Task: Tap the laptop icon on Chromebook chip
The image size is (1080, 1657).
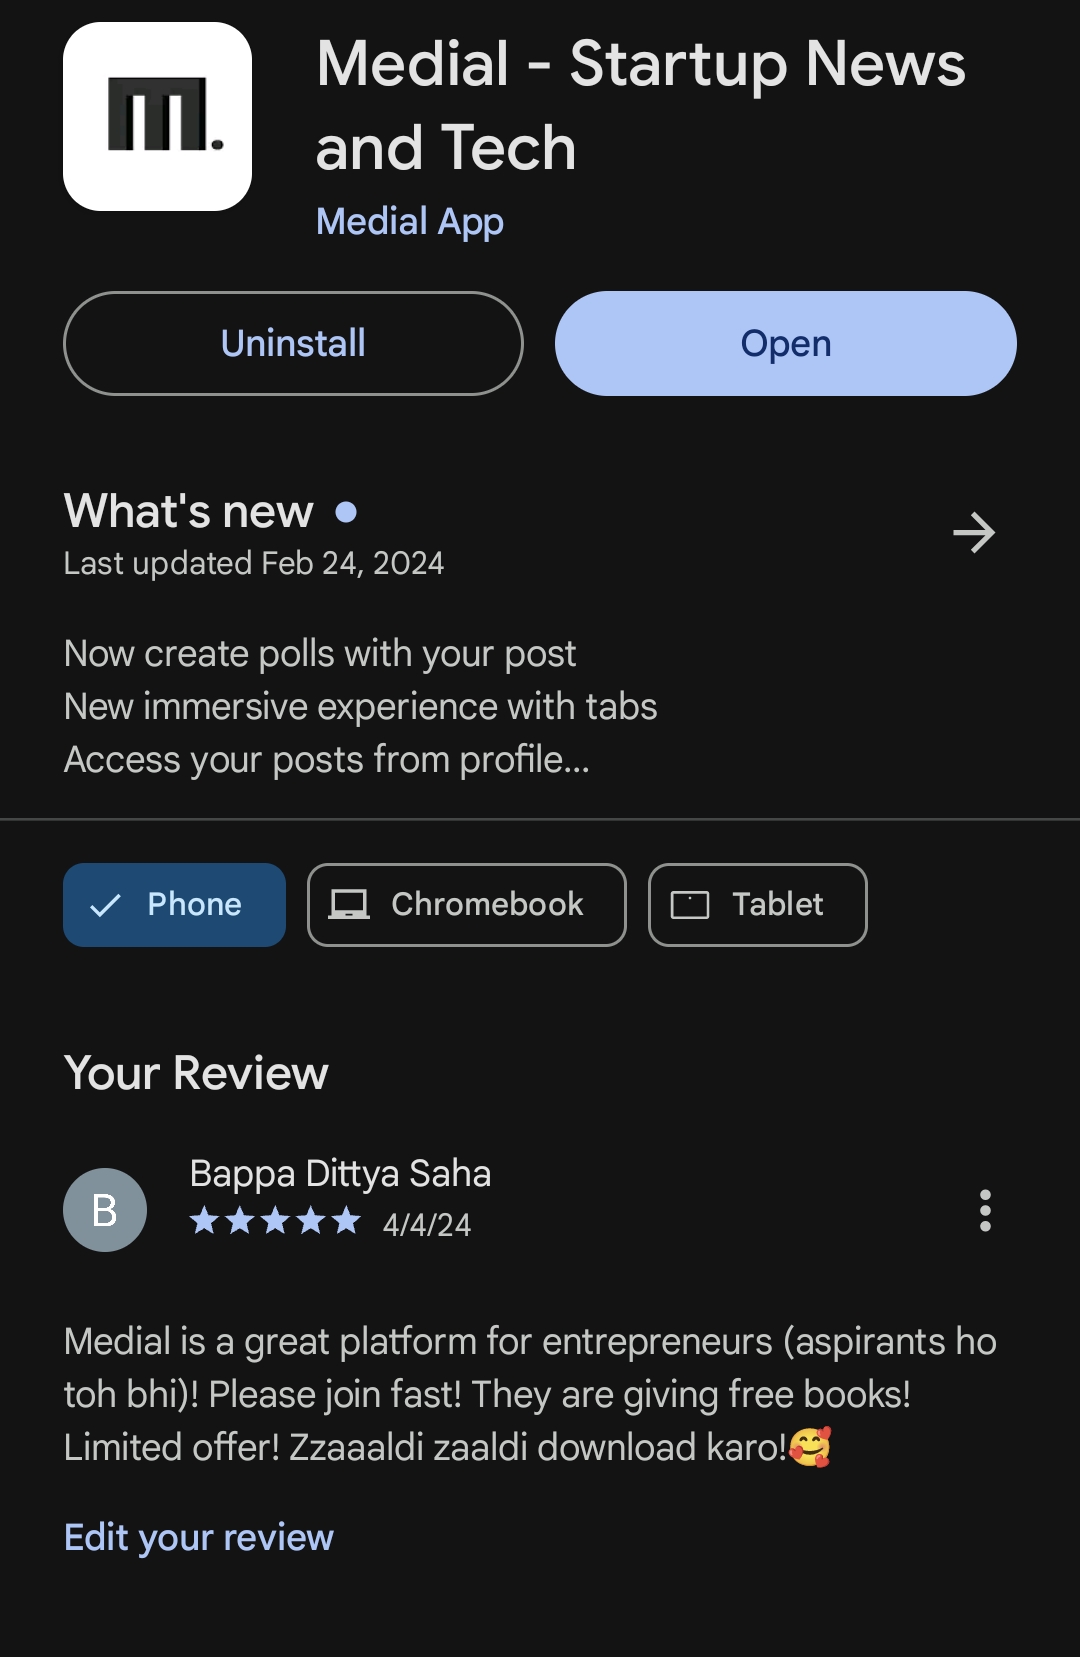Action: coord(349,905)
